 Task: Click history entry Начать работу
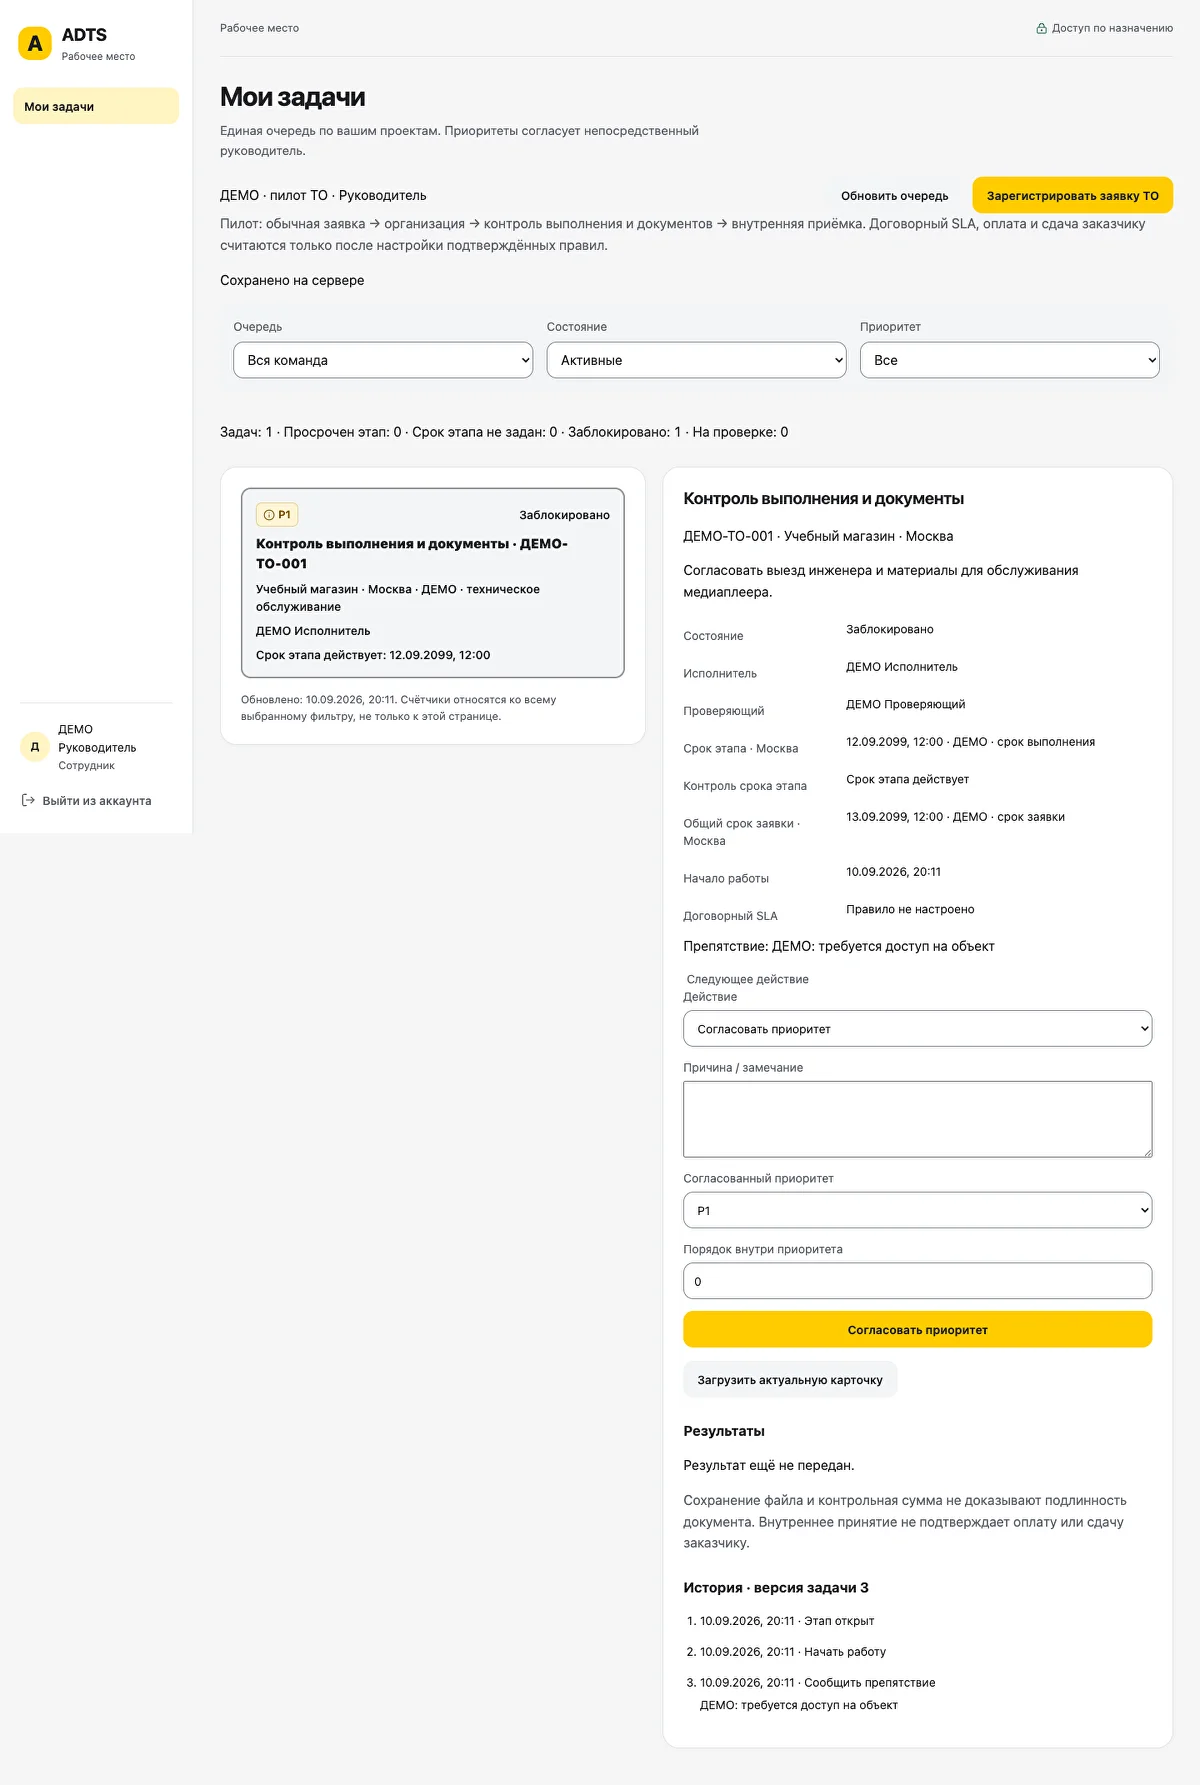[793, 1652]
